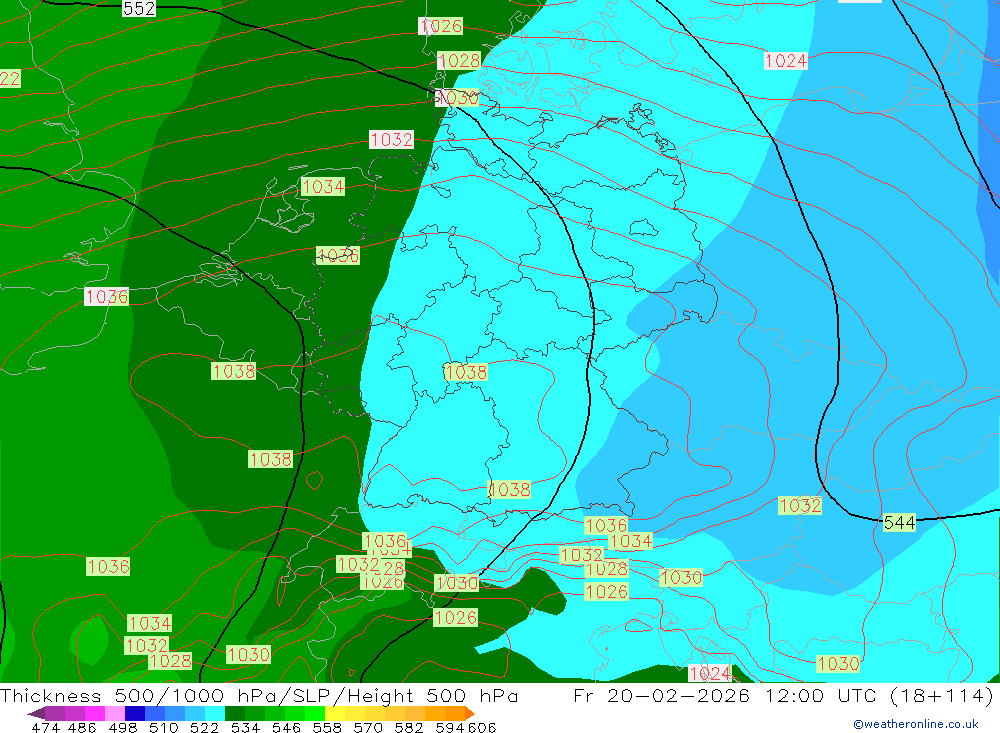This screenshot has height=733, width=1000.
Task: Pick the bright yellow legend swatch after 558
Action: tap(335, 713)
